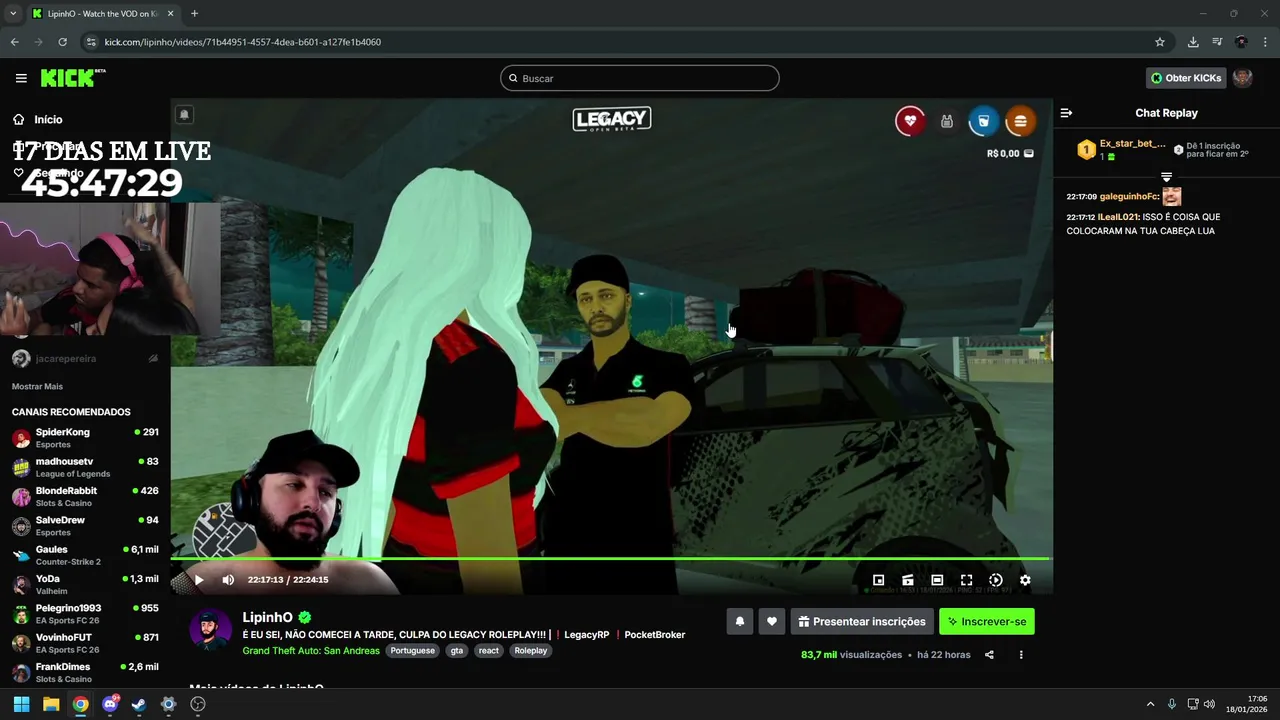Mute the video volume

pos(228,580)
